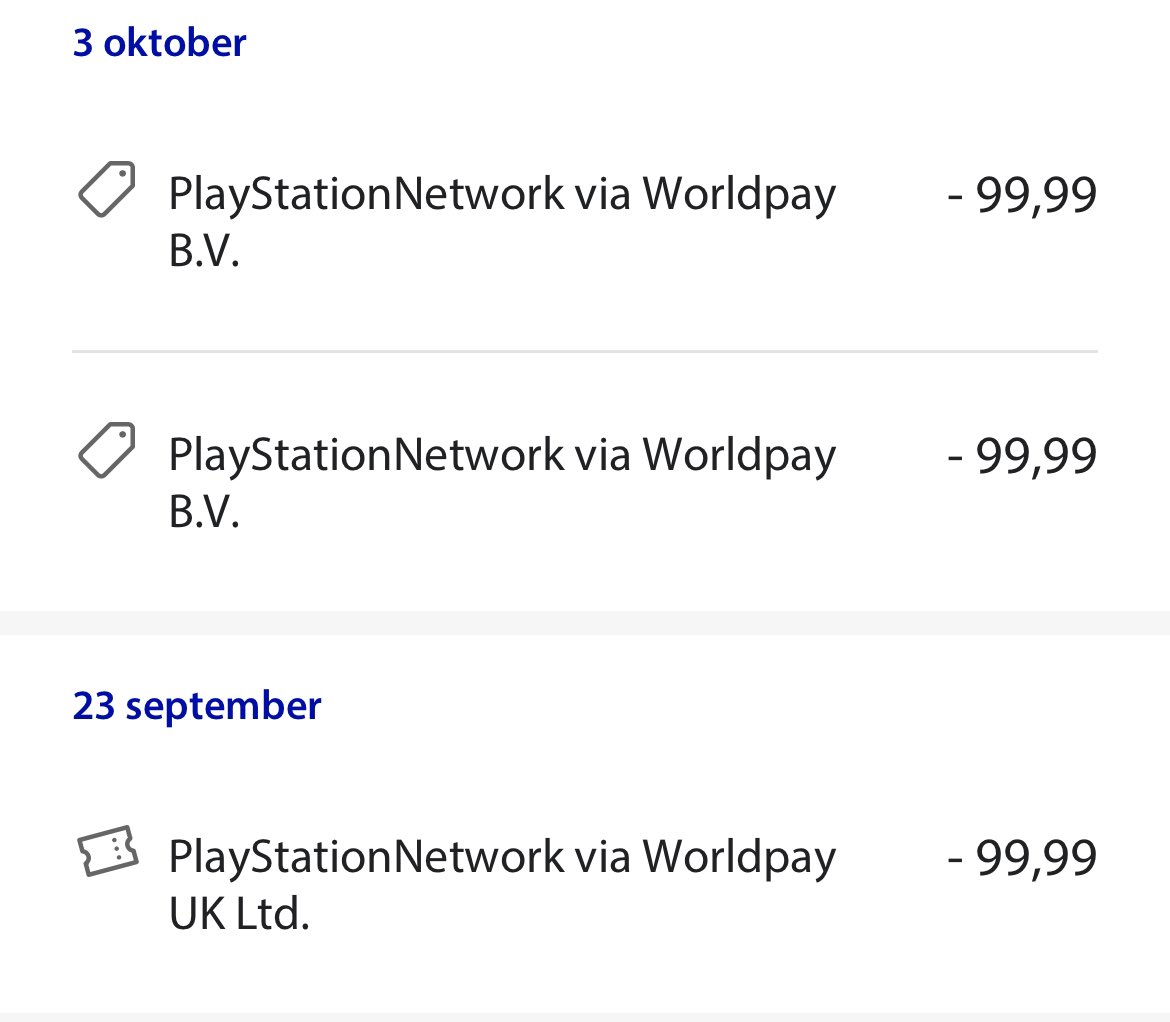Tap the word oktober in the top date header
Image resolution: width=1170 pixels, height=1022 pixels.
175,43
